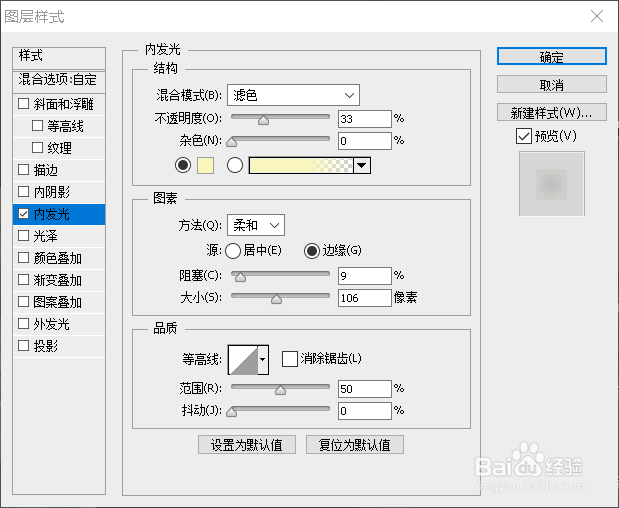Click the 阻塞 value field showing 9
This screenshot has width=619, height=508.
365,276
